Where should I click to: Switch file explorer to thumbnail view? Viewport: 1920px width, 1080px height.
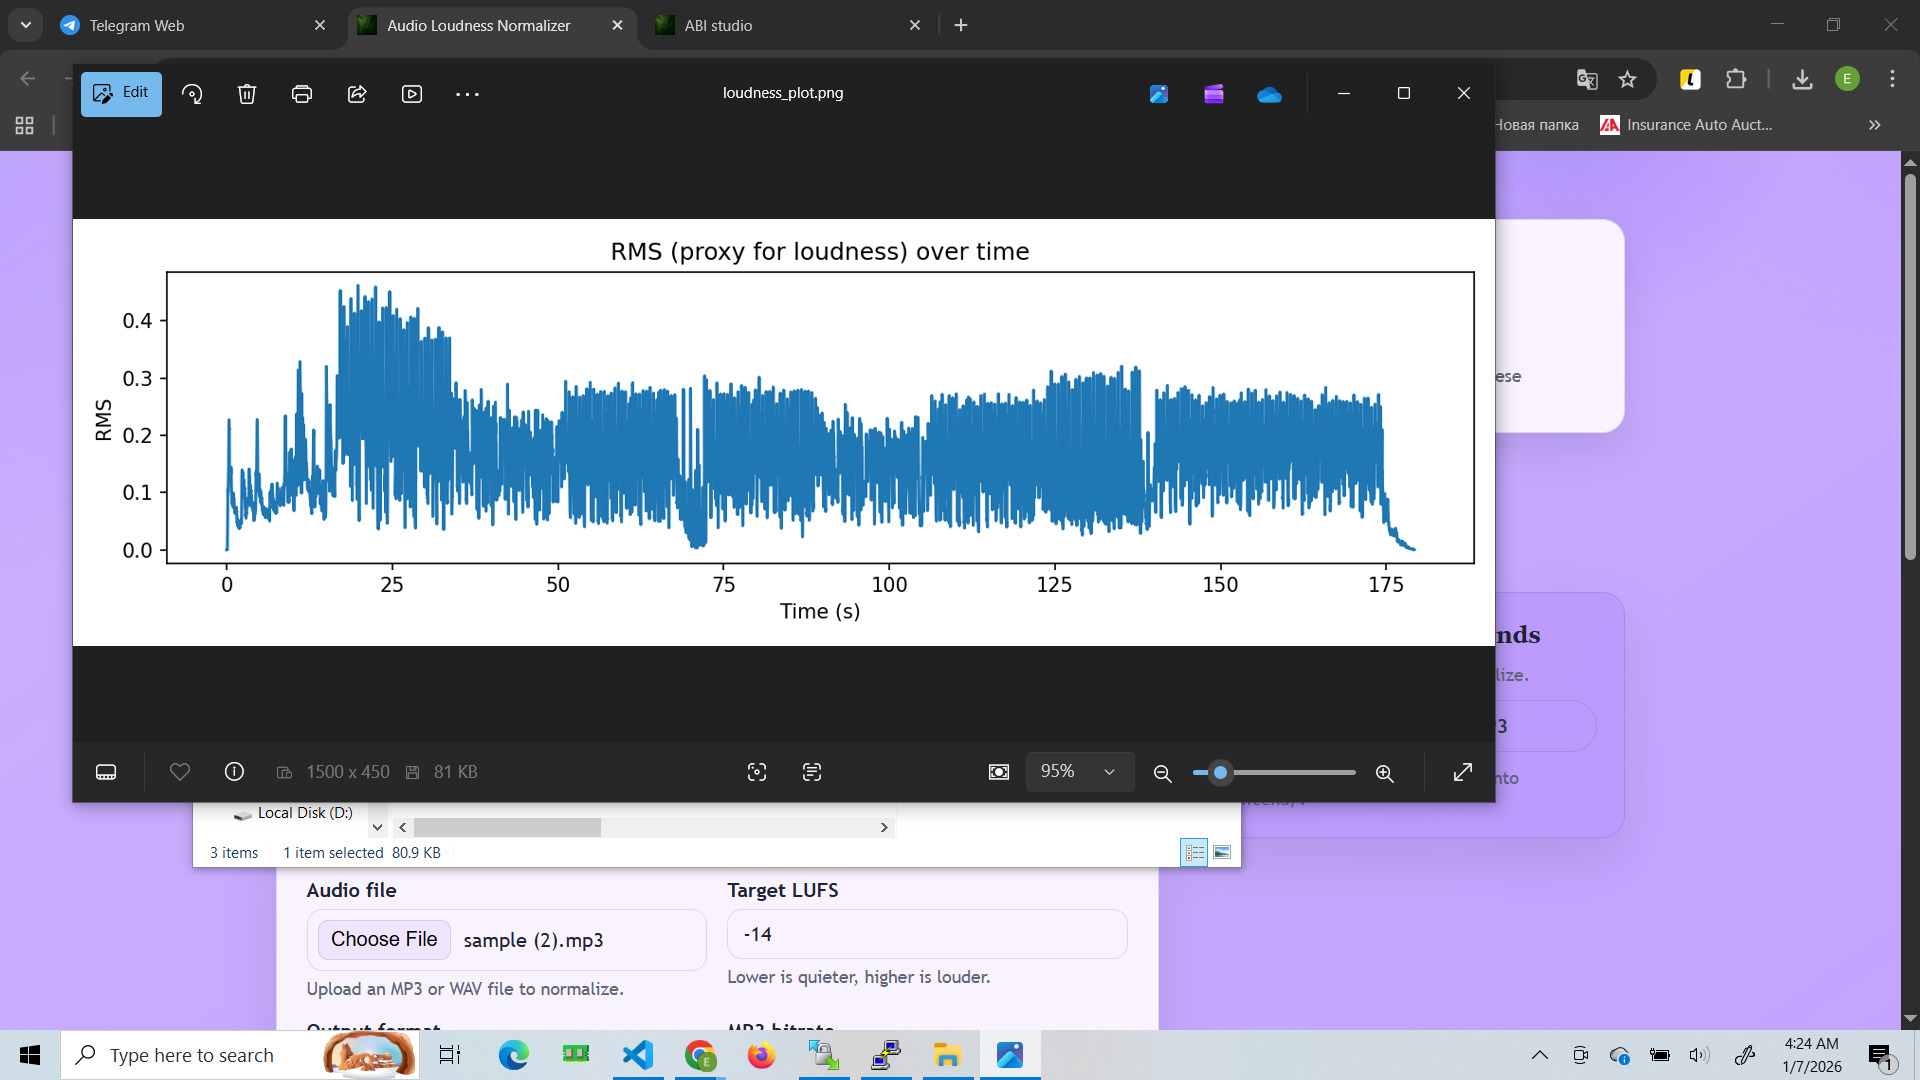pyautogui.click(x=1221, y=852)
